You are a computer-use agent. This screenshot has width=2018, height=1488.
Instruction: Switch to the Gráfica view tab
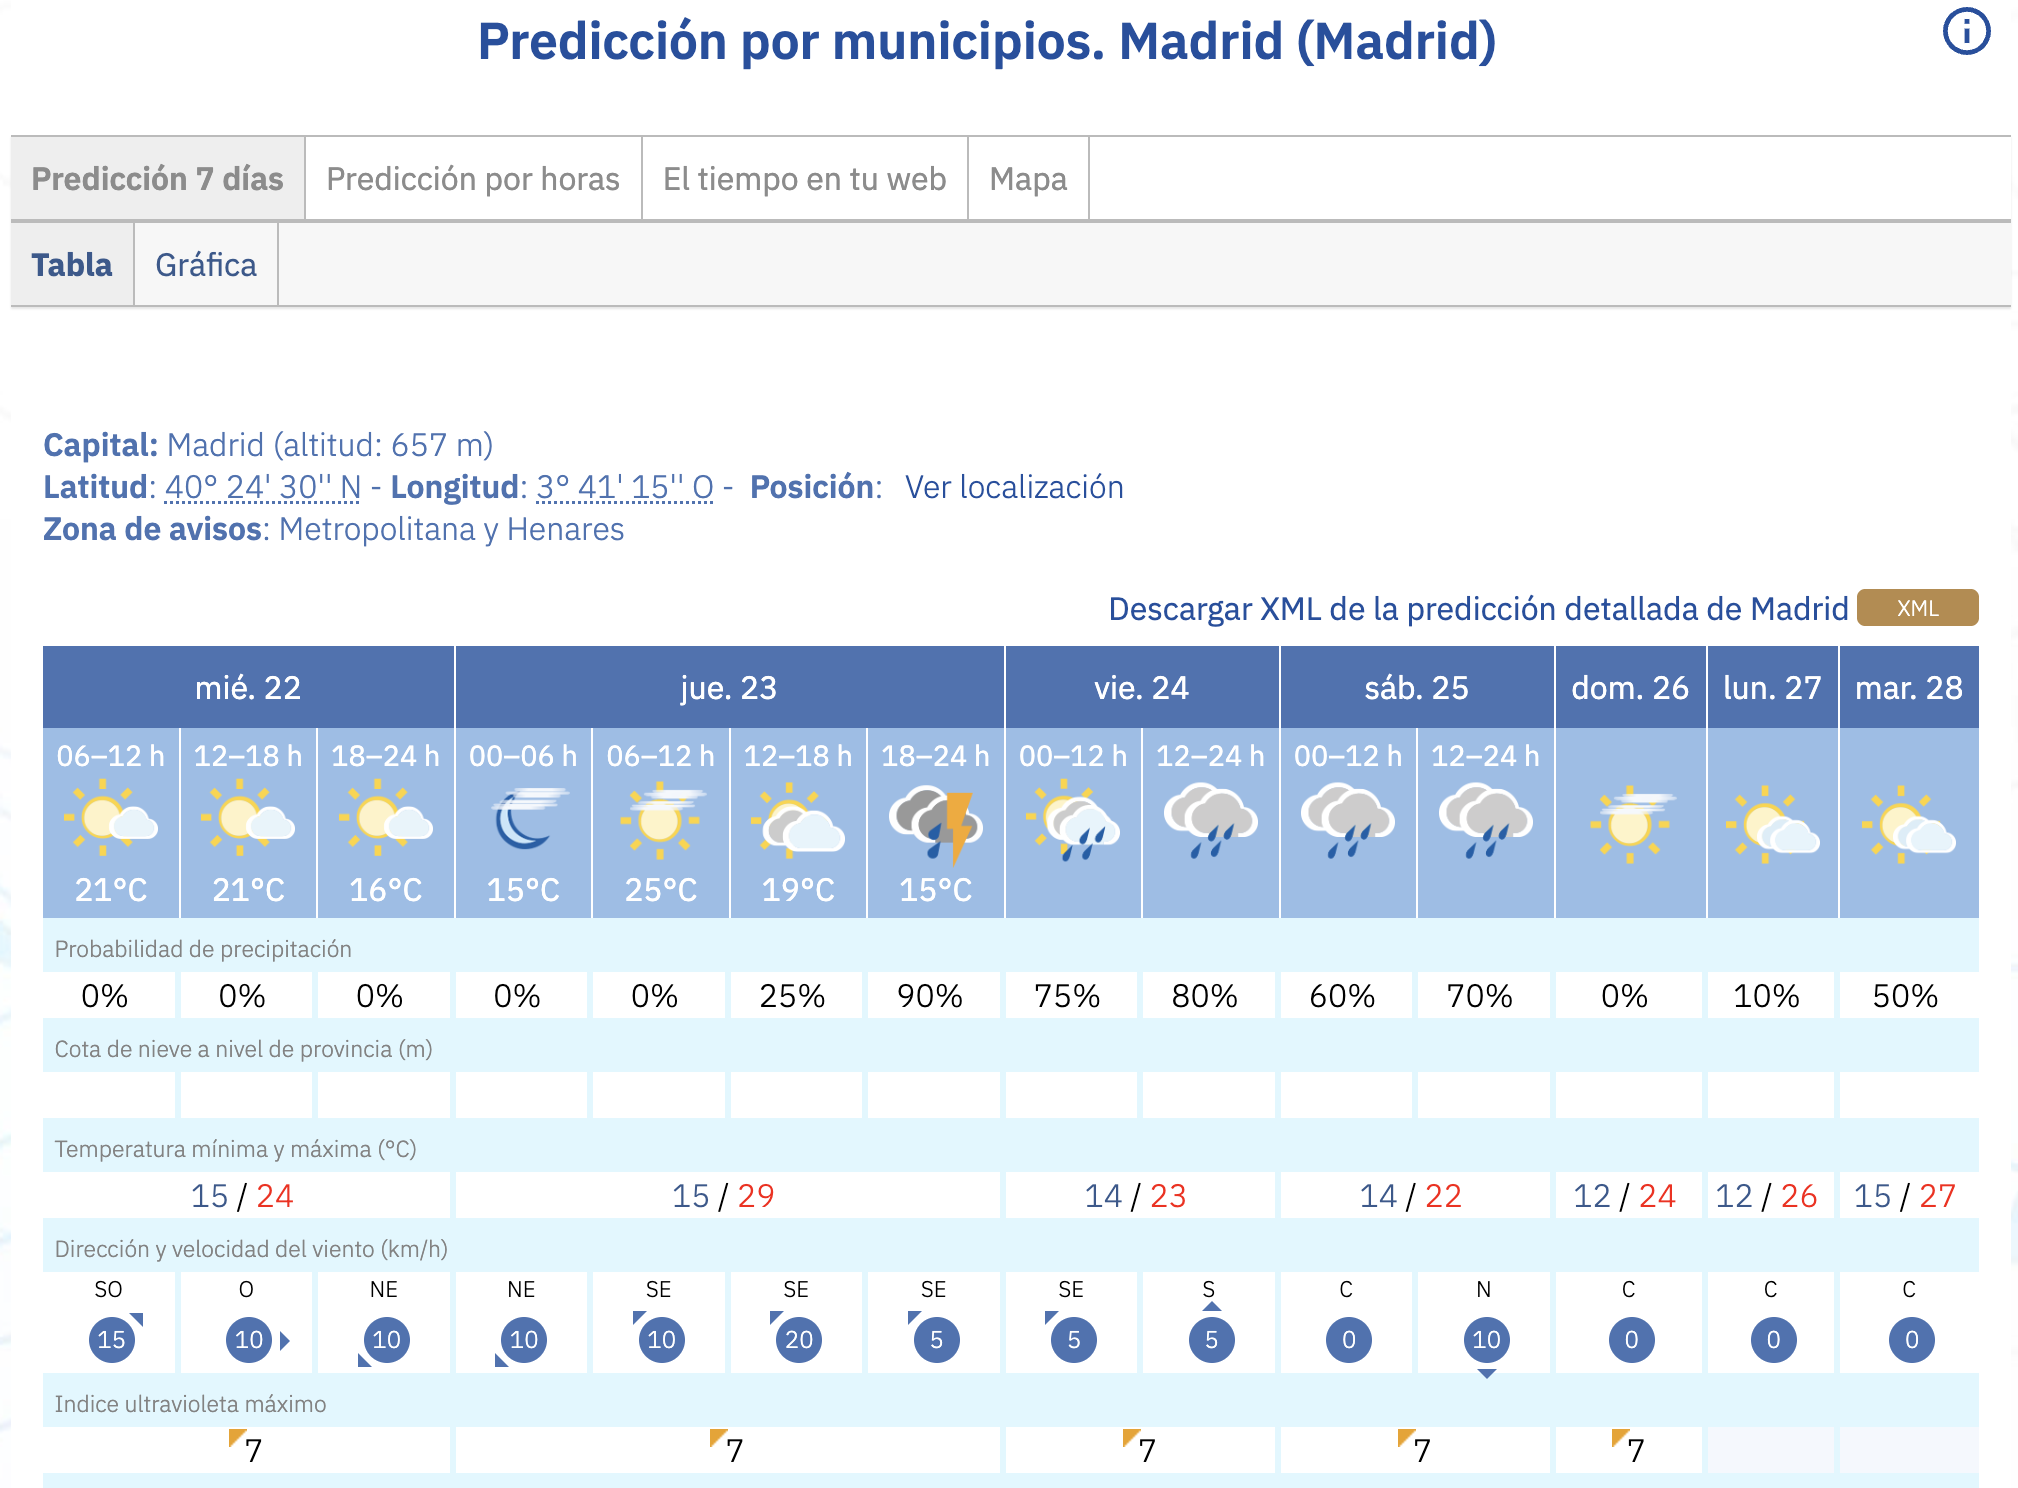click(x=206, y=265)
